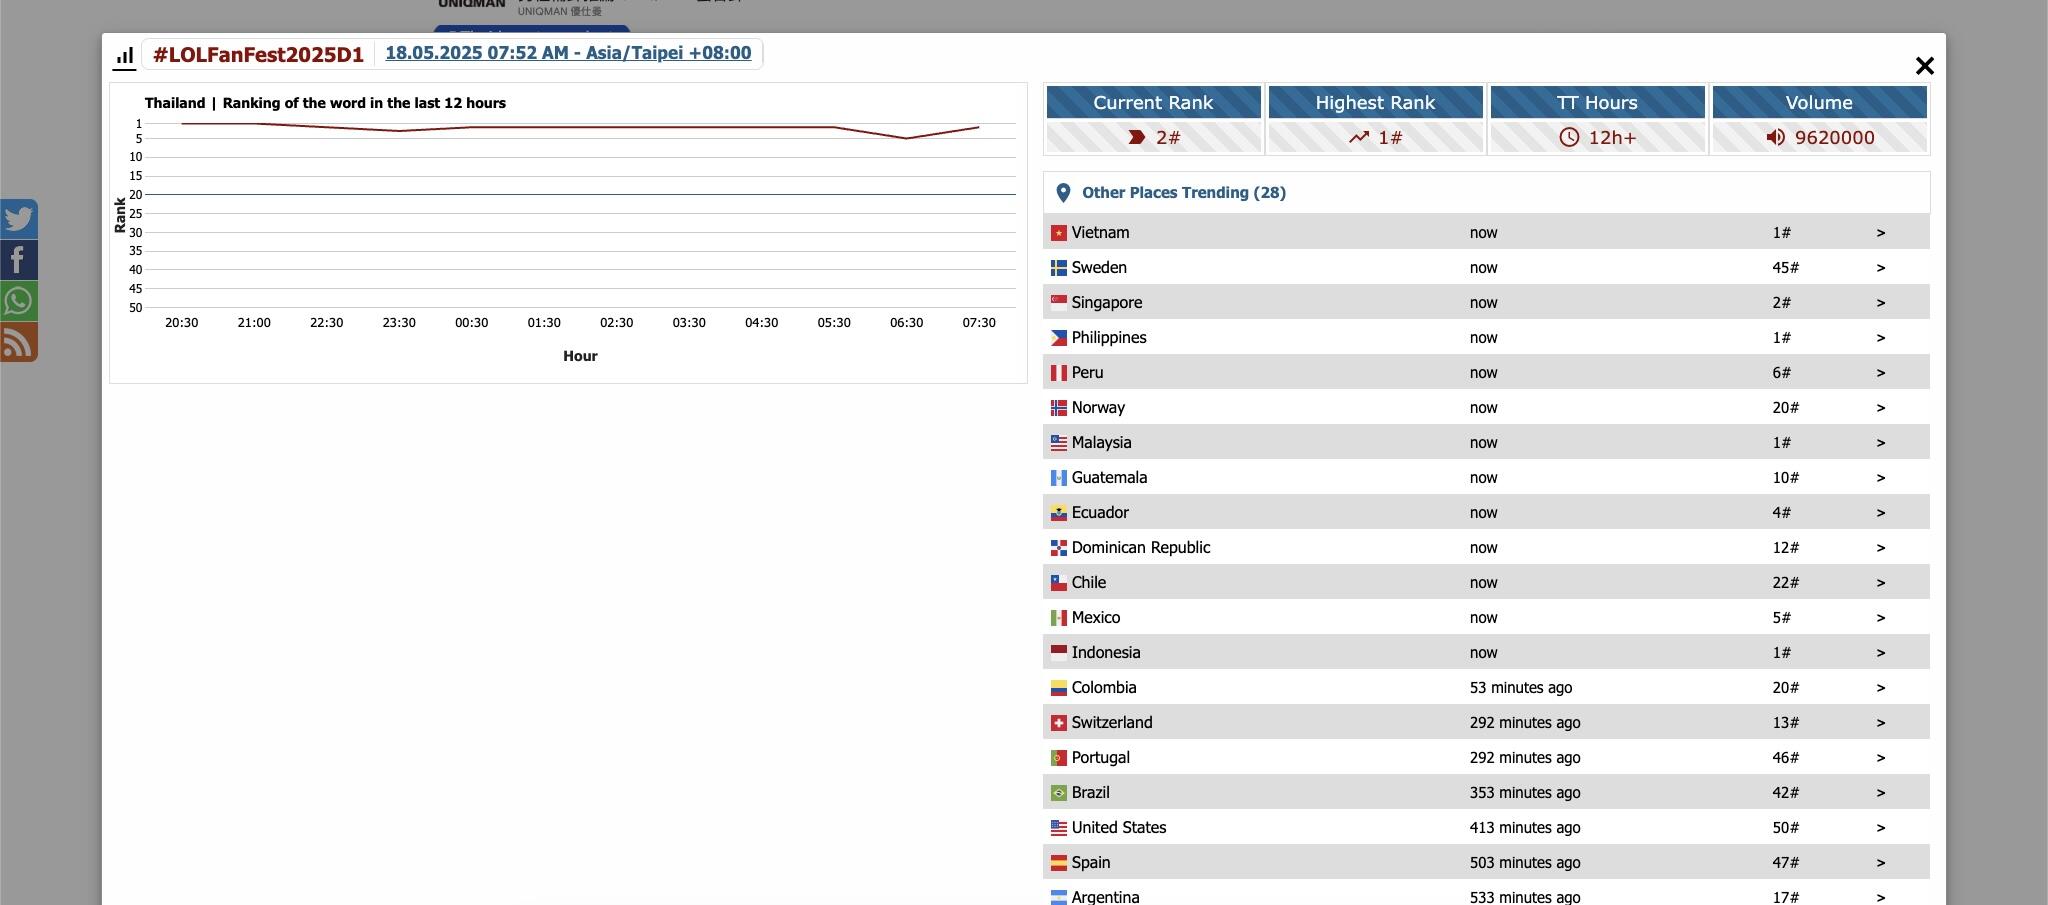Expand the Vietnam row arrow
The width and height of the screenshot is (2048, 905).
pyautogui.click(x=1880, y=233)
